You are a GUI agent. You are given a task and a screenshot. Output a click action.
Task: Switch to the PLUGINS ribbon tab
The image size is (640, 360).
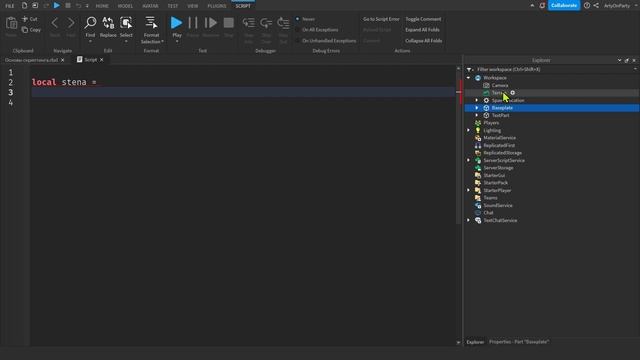coord(217,6)
